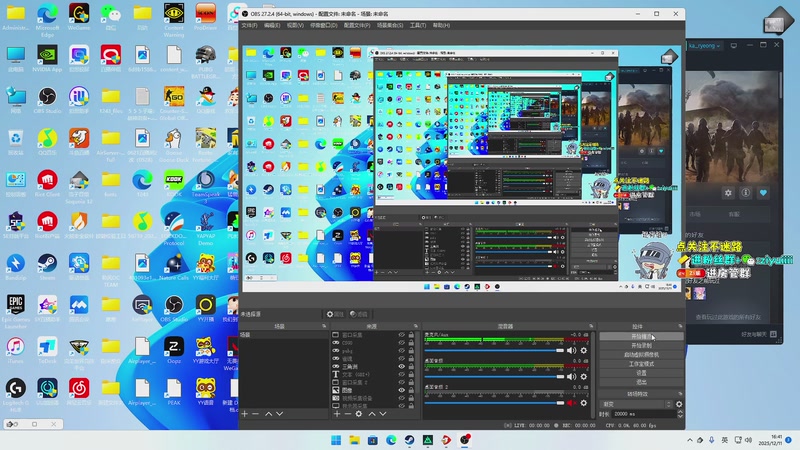Open ka_ryeong account dropdown in Steam
Viewport: 800px width, 450px height.
(x=704, y=45)
